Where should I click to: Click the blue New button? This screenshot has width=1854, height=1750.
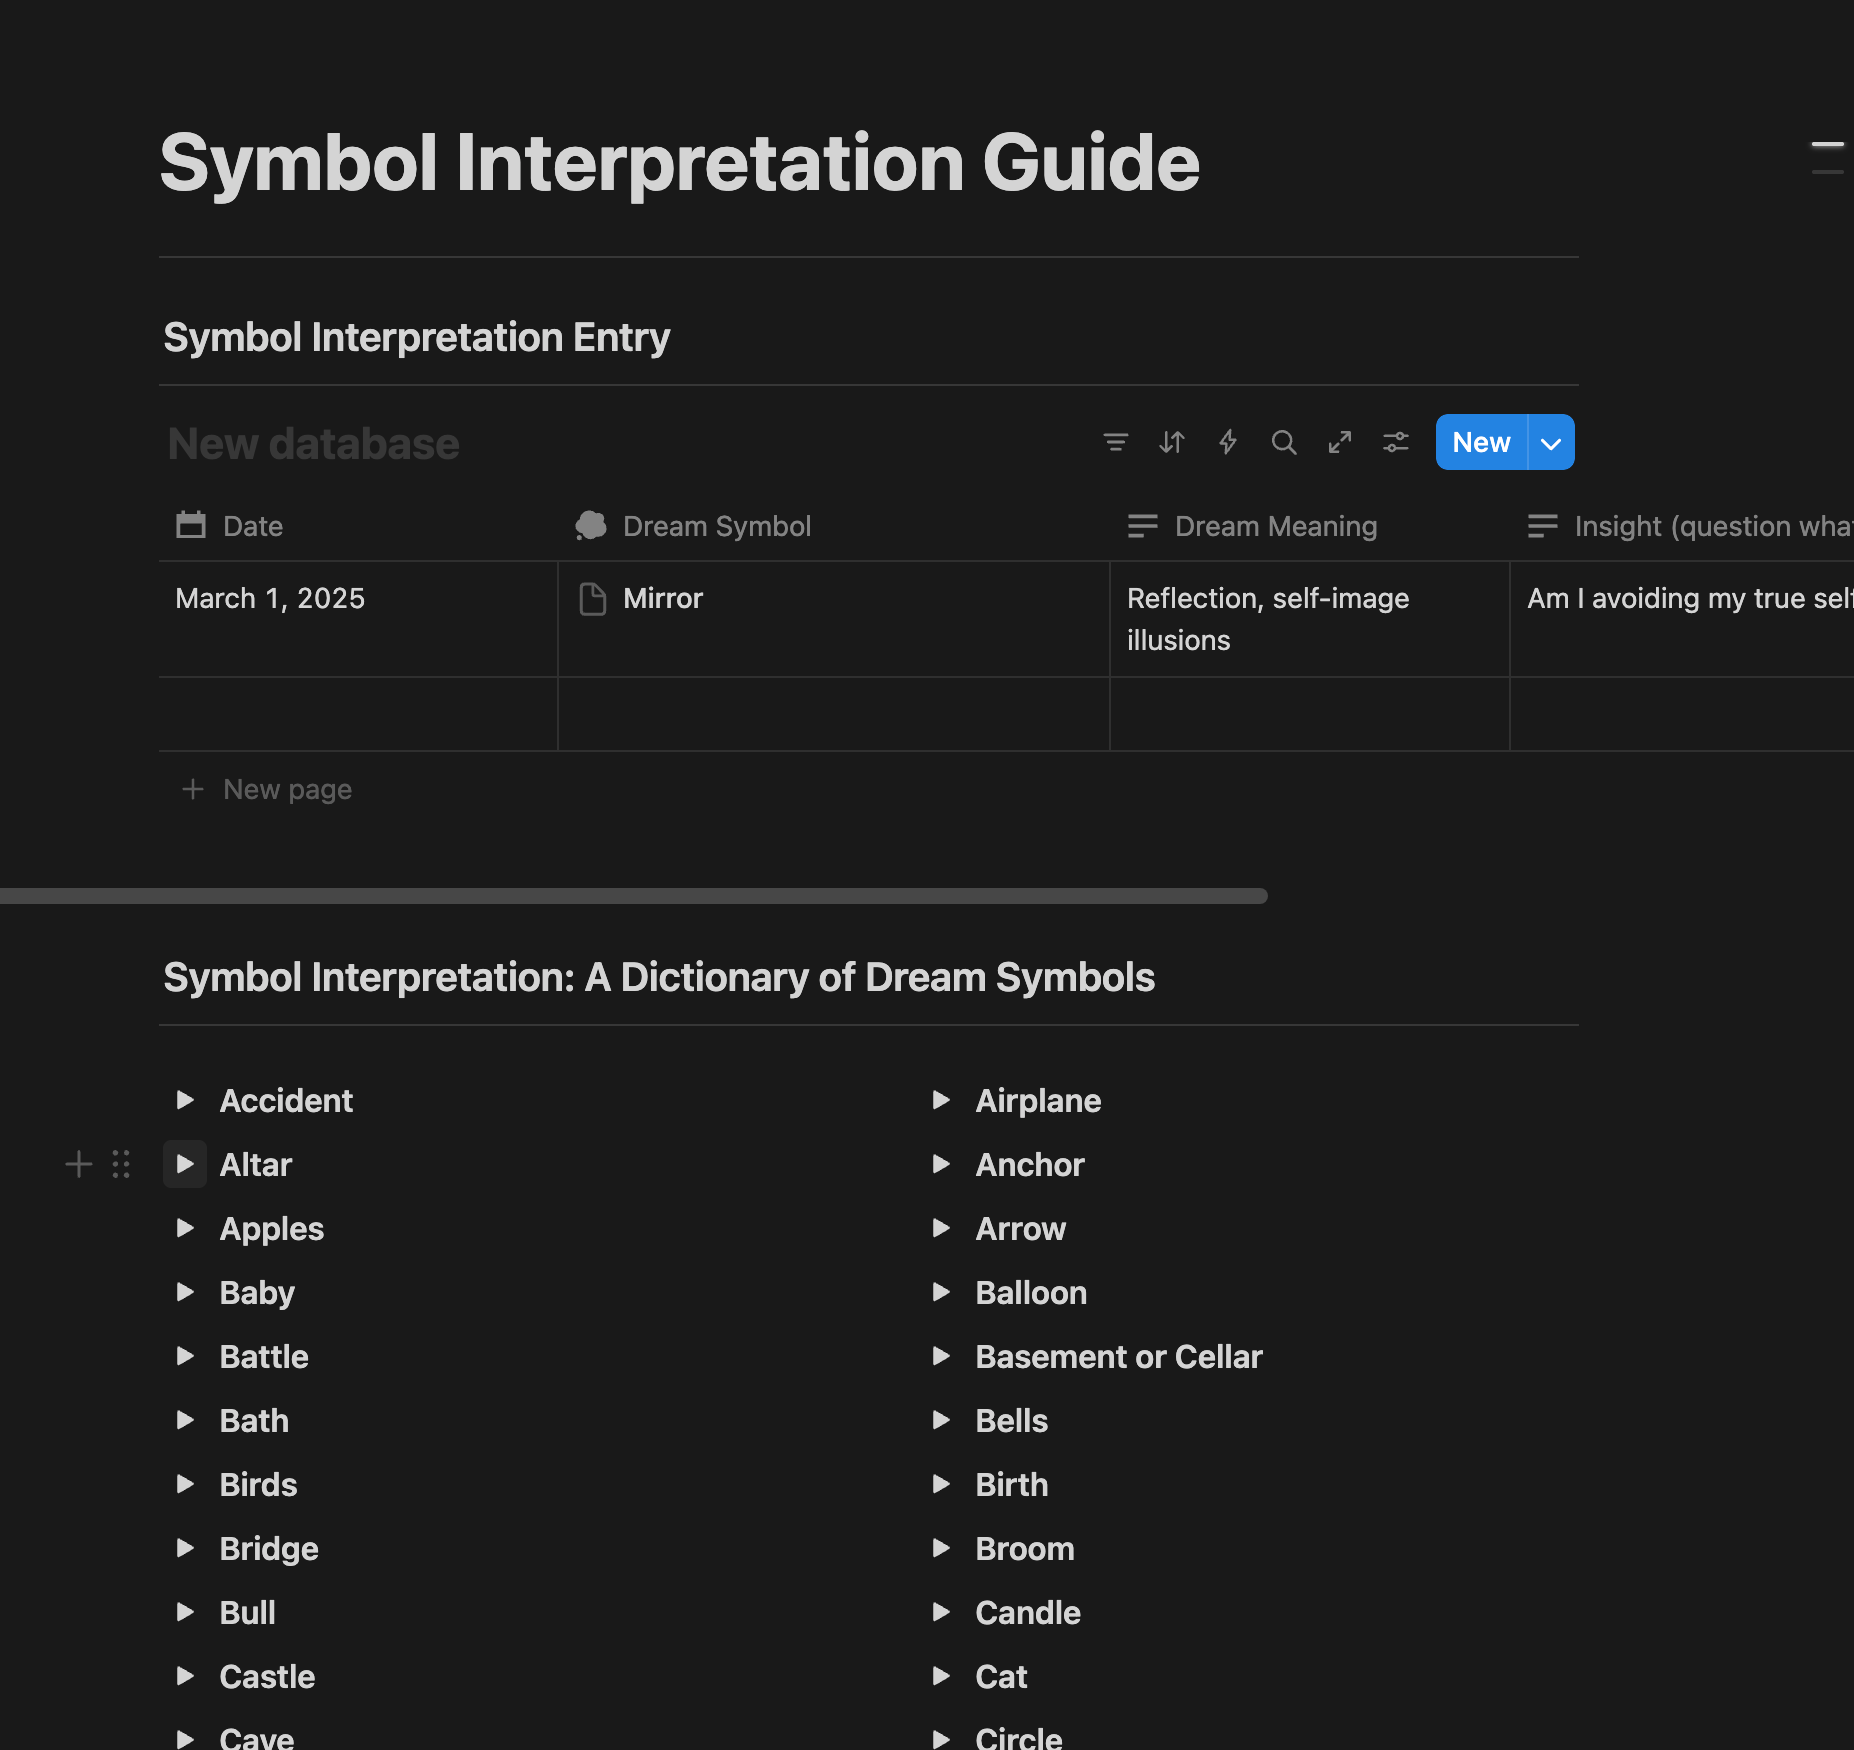coord(1481,442)
